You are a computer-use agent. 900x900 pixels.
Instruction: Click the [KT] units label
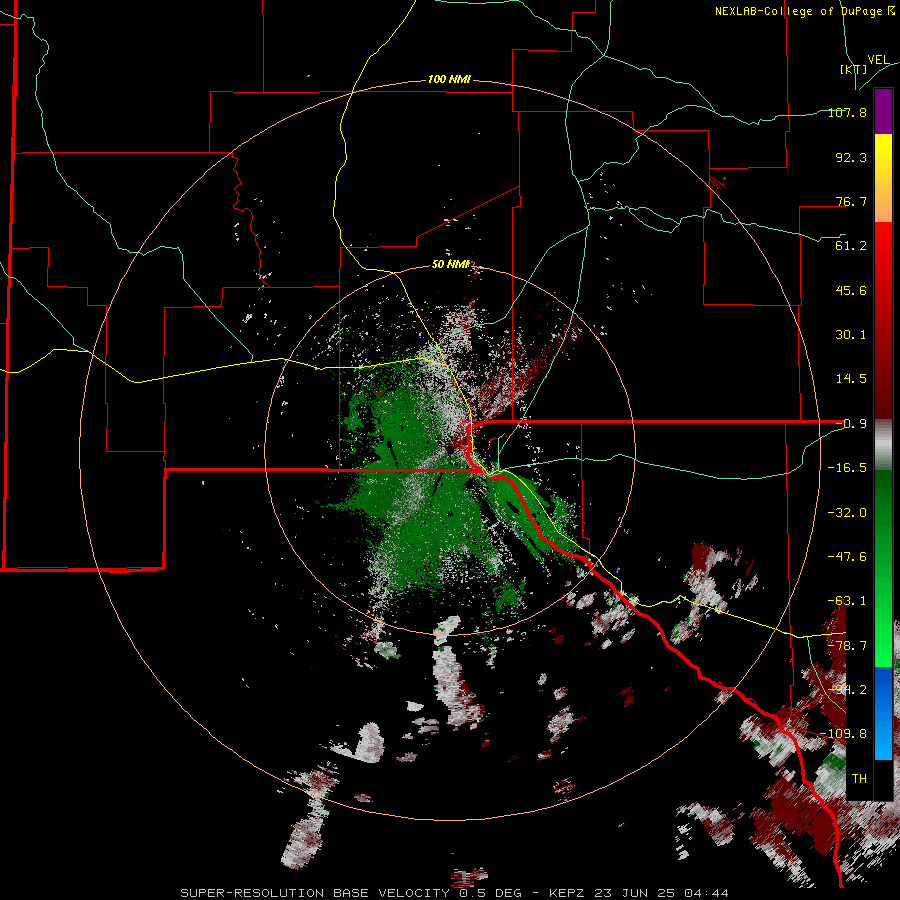click(854, 69)
